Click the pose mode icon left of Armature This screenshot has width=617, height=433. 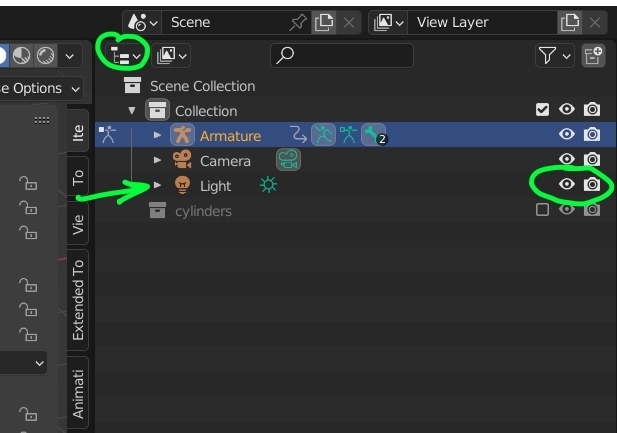[107, 135]
